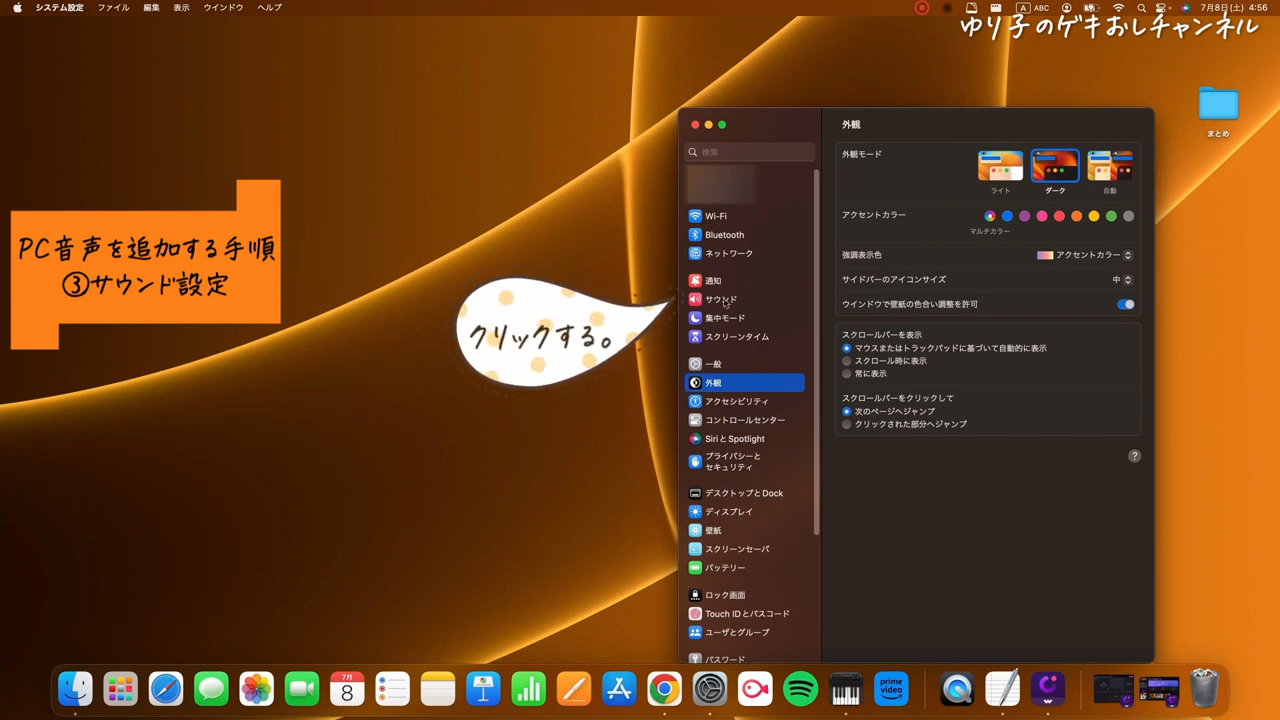Select Bluetooth in the settings sidebar

pos(723,235)
